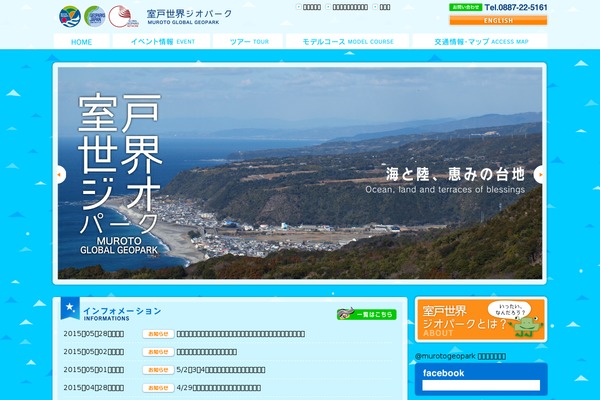Click the MUROTO GLOBAL GEOPARK text on slide
This screenshot has height=400, width=600.
[x=119, y=245]
